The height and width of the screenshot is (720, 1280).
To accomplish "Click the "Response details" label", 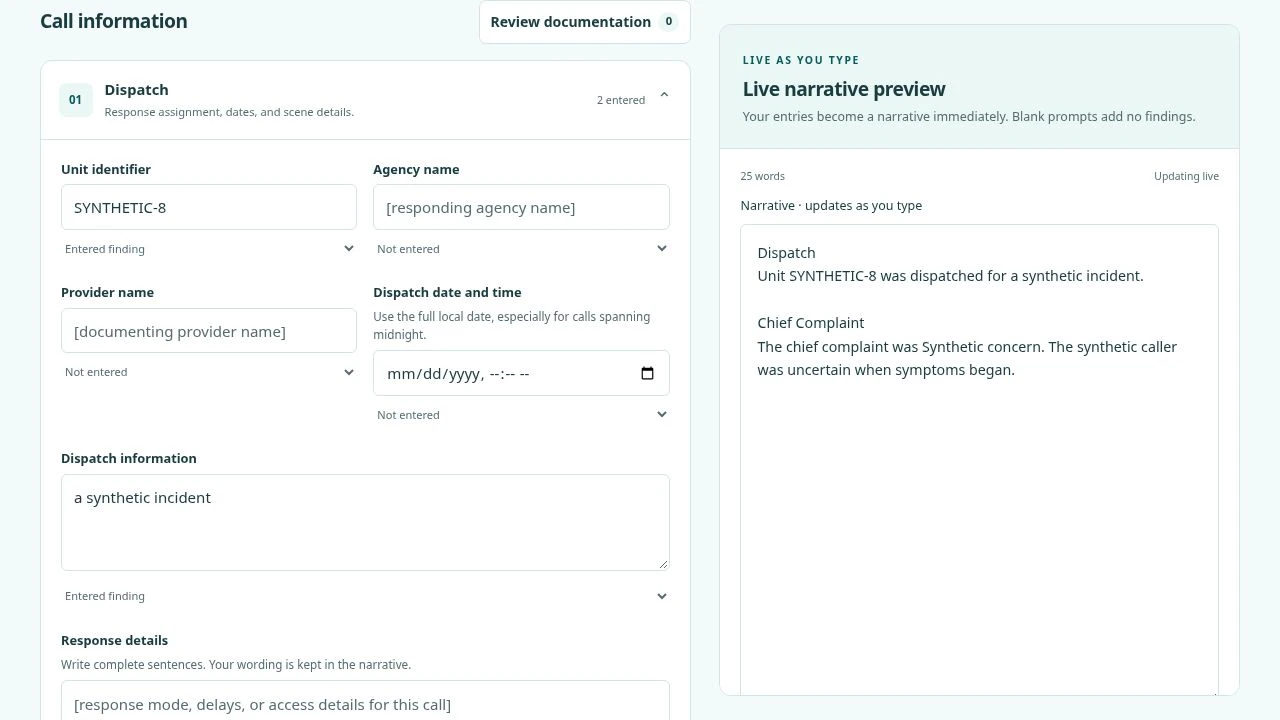I will click(114, 640).
